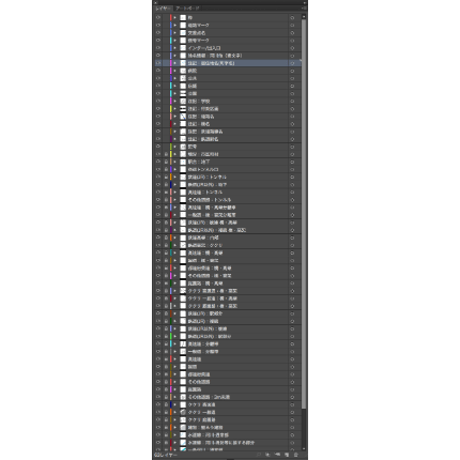Click target circle of インター出入口 layer
460x460 pixels.
292,48
